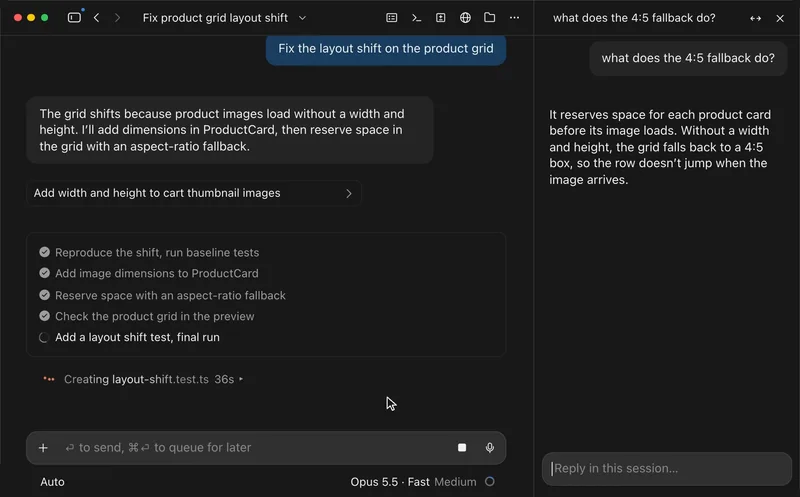Click the orange activity dots indicator
Viewport: 800px width, 497px height.
[49, 379]
